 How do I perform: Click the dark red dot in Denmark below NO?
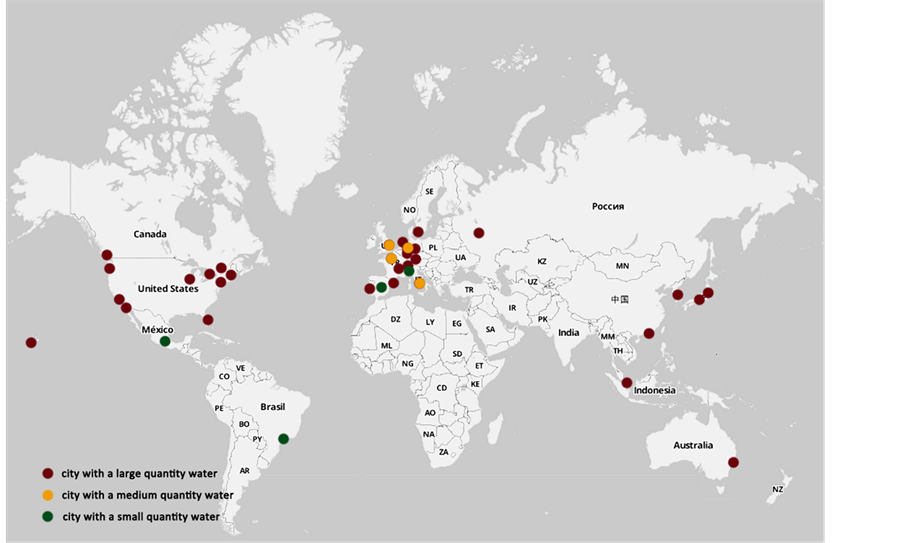pyautogui.click(x=418, y=231)
